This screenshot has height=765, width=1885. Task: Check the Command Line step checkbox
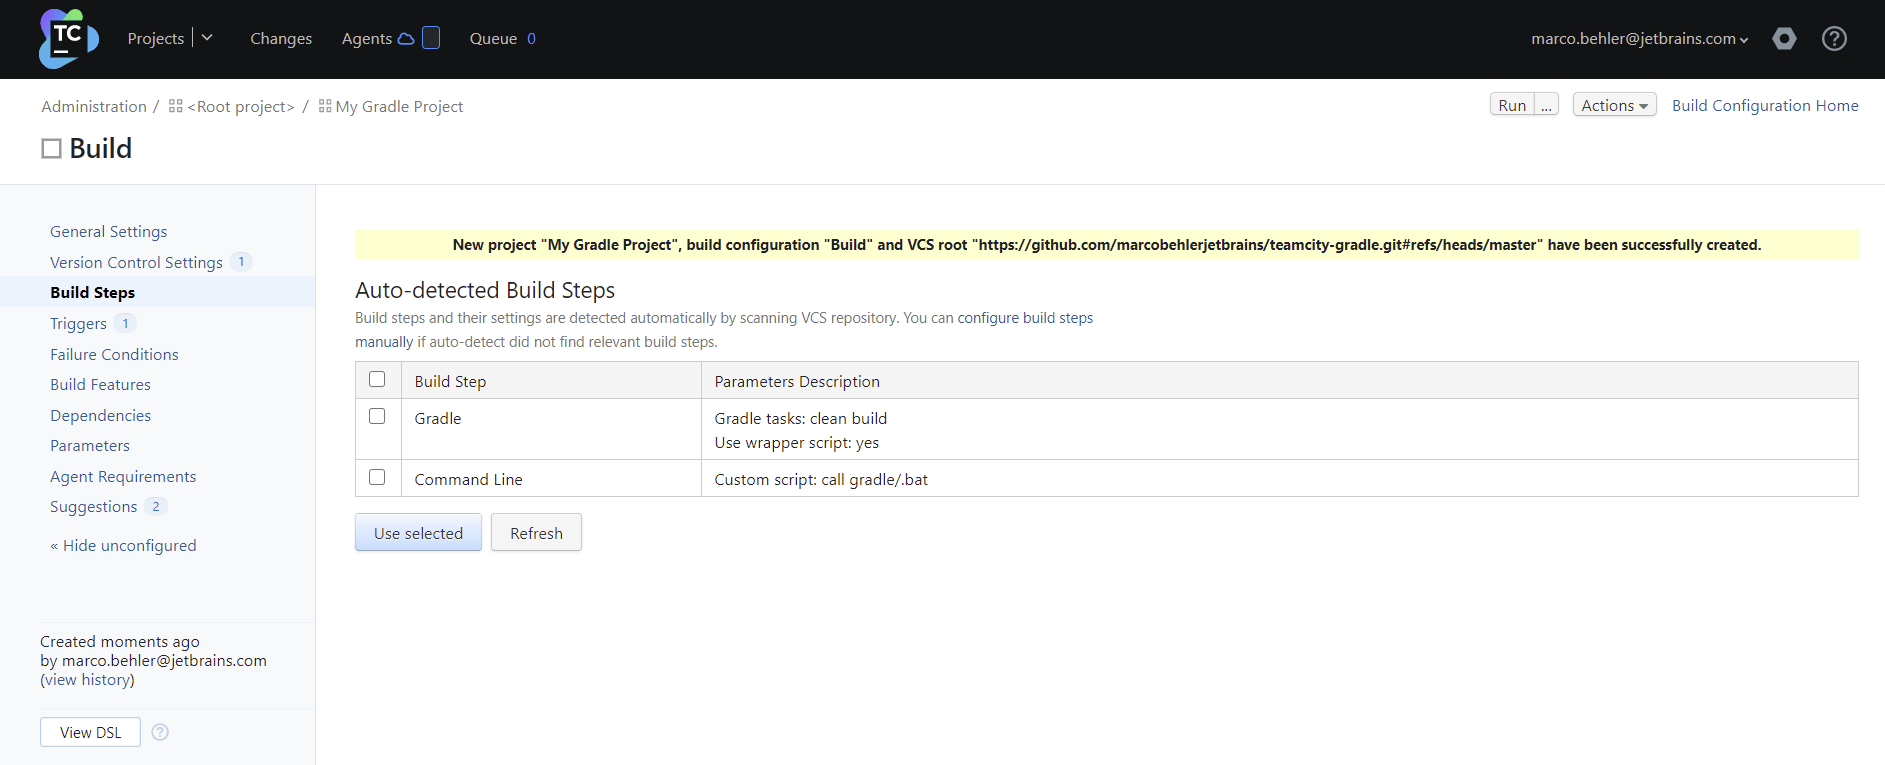(x=377, y=477)
